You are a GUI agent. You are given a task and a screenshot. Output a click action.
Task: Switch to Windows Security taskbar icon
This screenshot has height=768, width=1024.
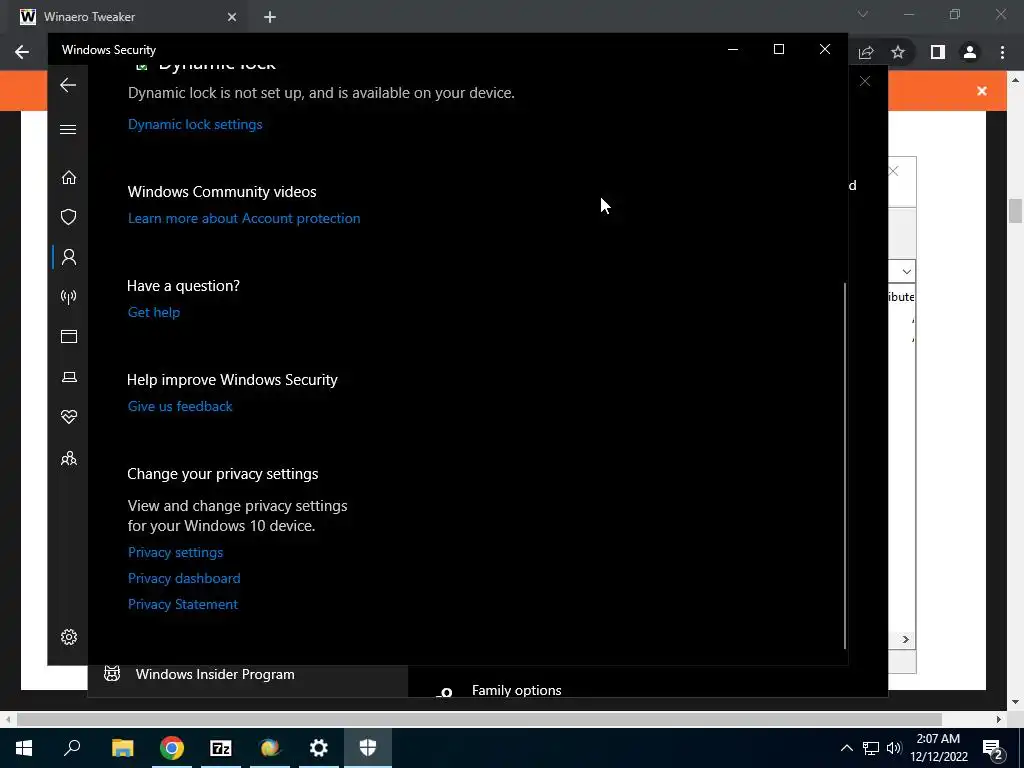(x=368, y=748)
